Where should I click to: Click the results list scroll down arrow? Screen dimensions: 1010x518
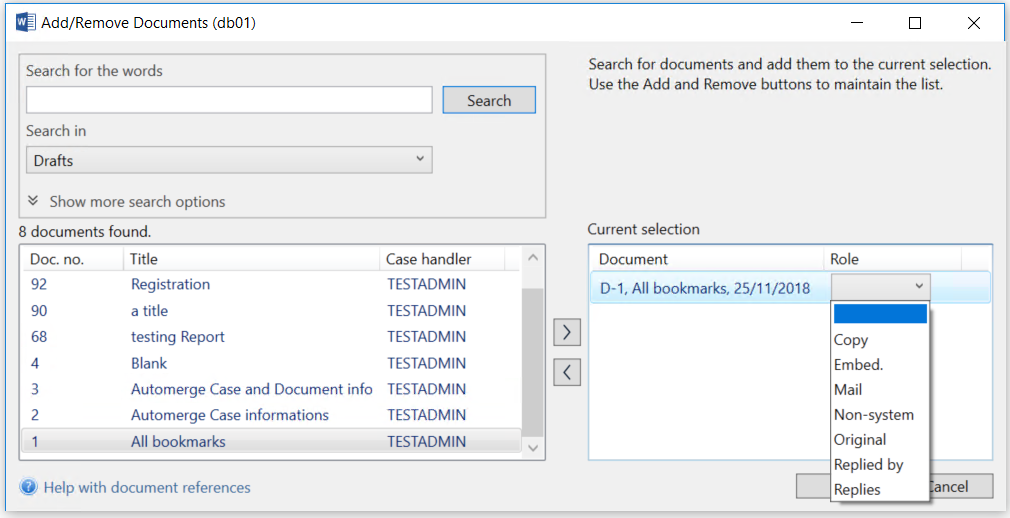pos(533,448)
